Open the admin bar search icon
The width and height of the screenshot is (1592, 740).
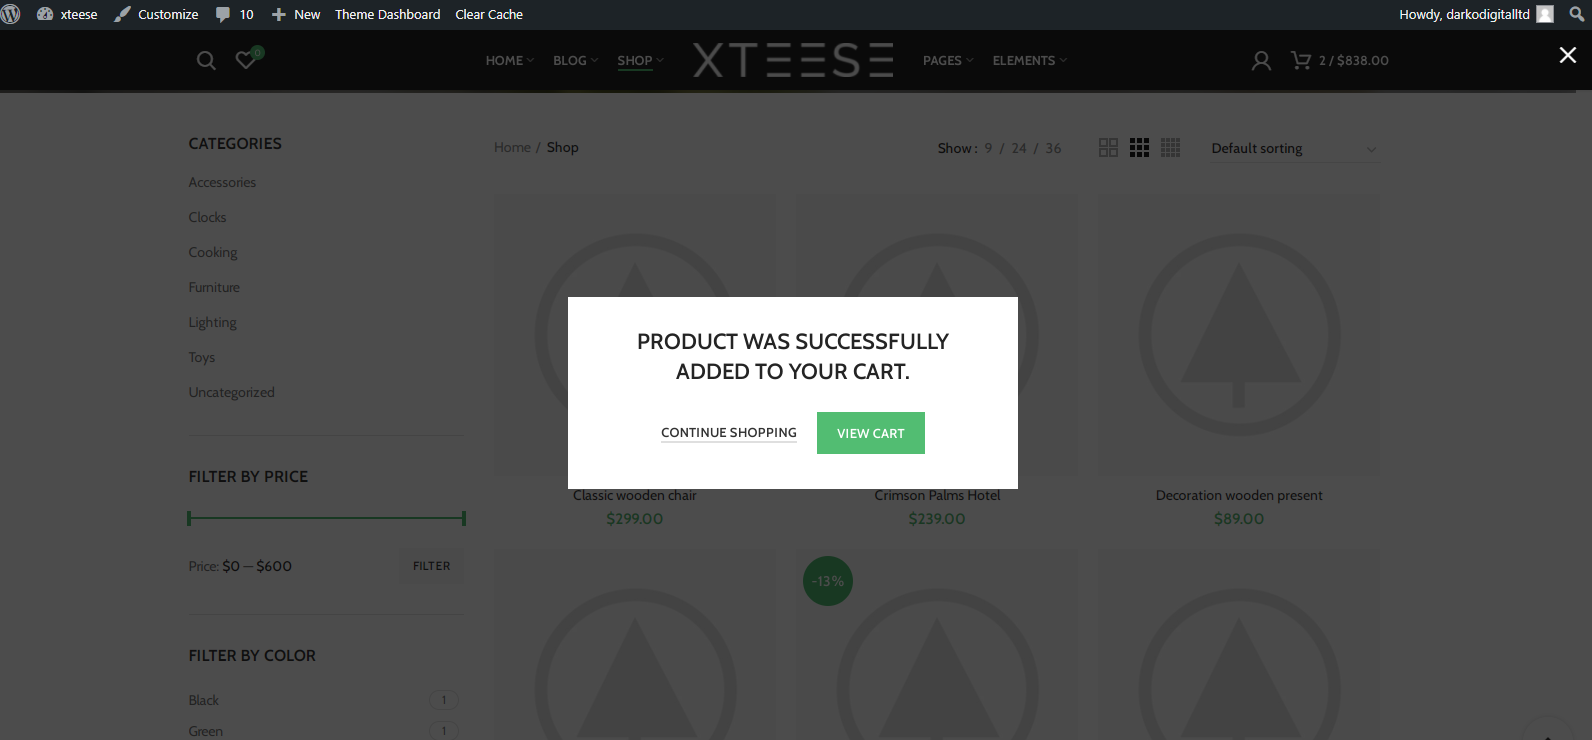[1577, 14]
